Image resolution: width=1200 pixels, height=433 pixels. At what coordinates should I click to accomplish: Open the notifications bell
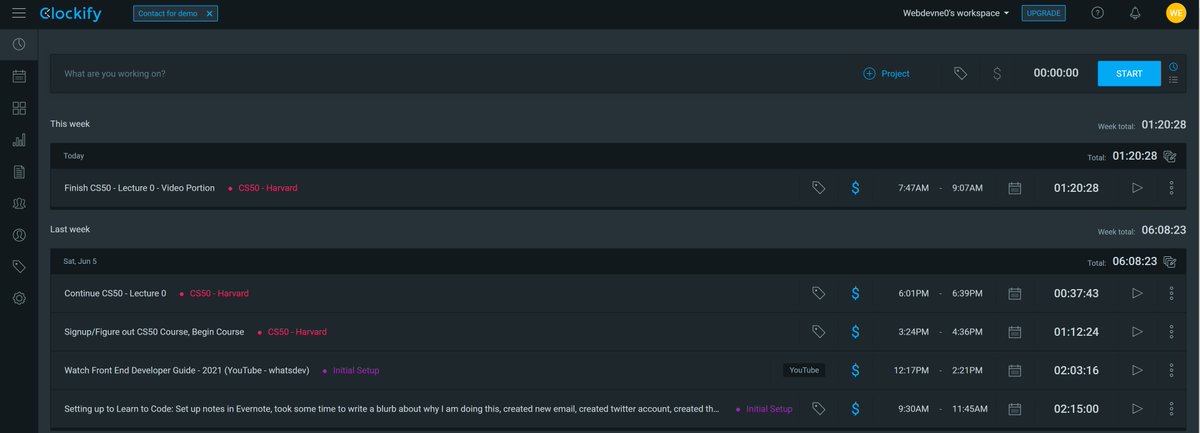(x=1135, y=13)
